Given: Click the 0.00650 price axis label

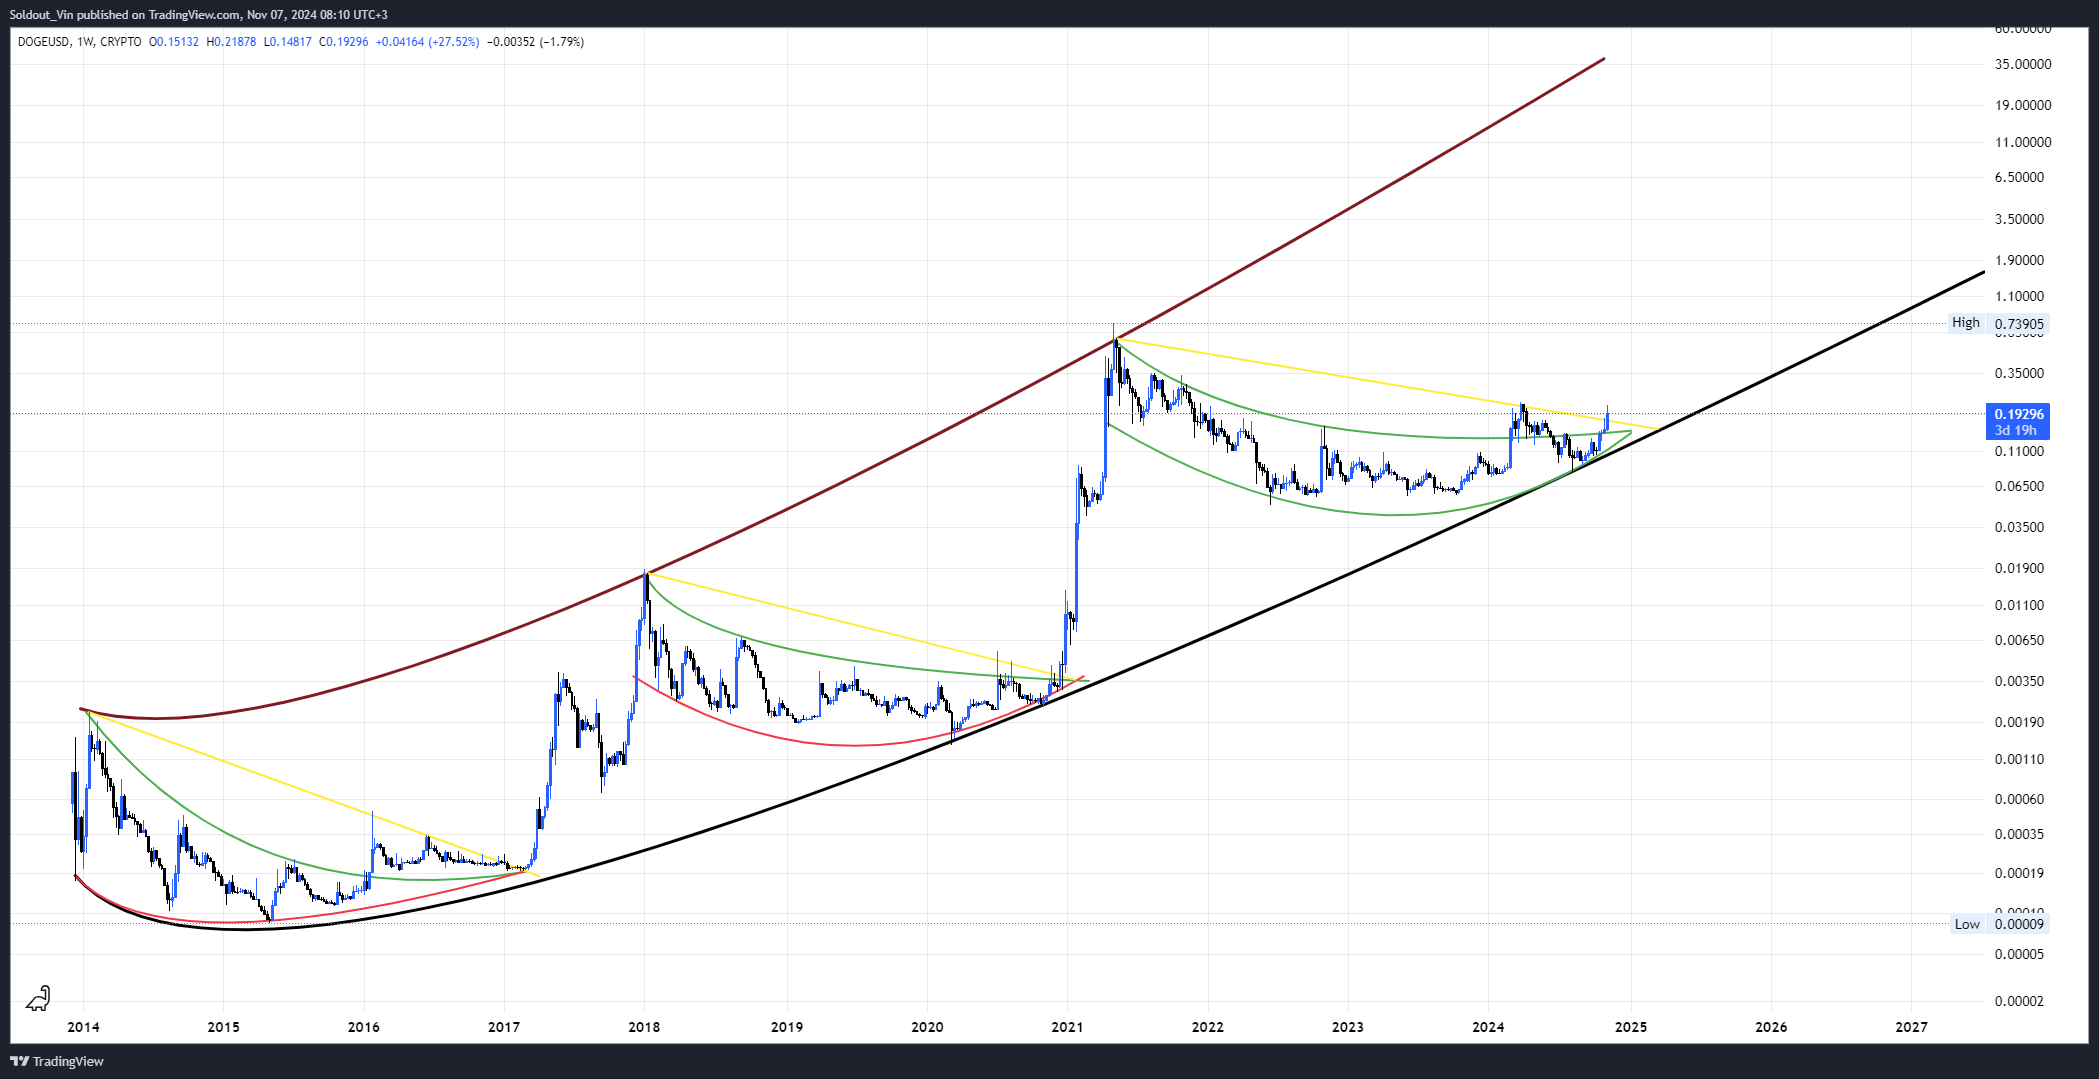Looking at the screenshot, I should [x=2020, y=640].
